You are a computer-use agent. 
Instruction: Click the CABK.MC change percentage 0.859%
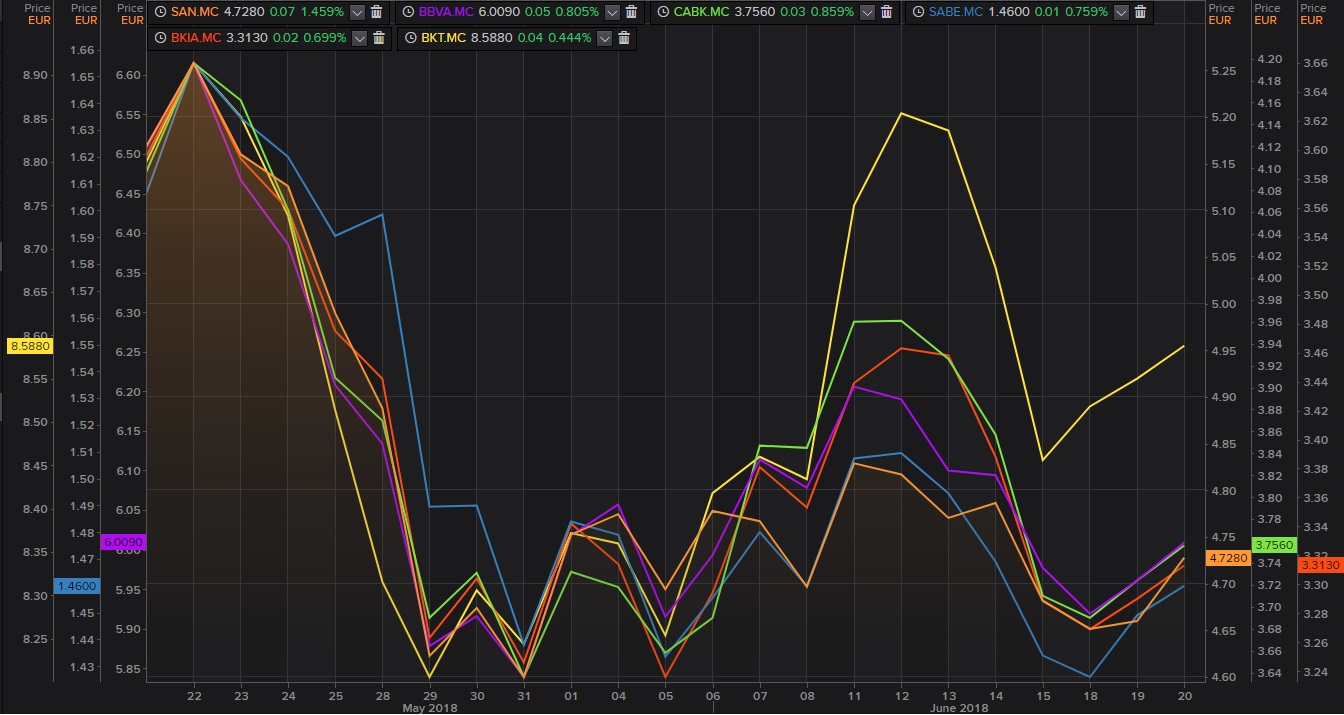coord(832,12)
